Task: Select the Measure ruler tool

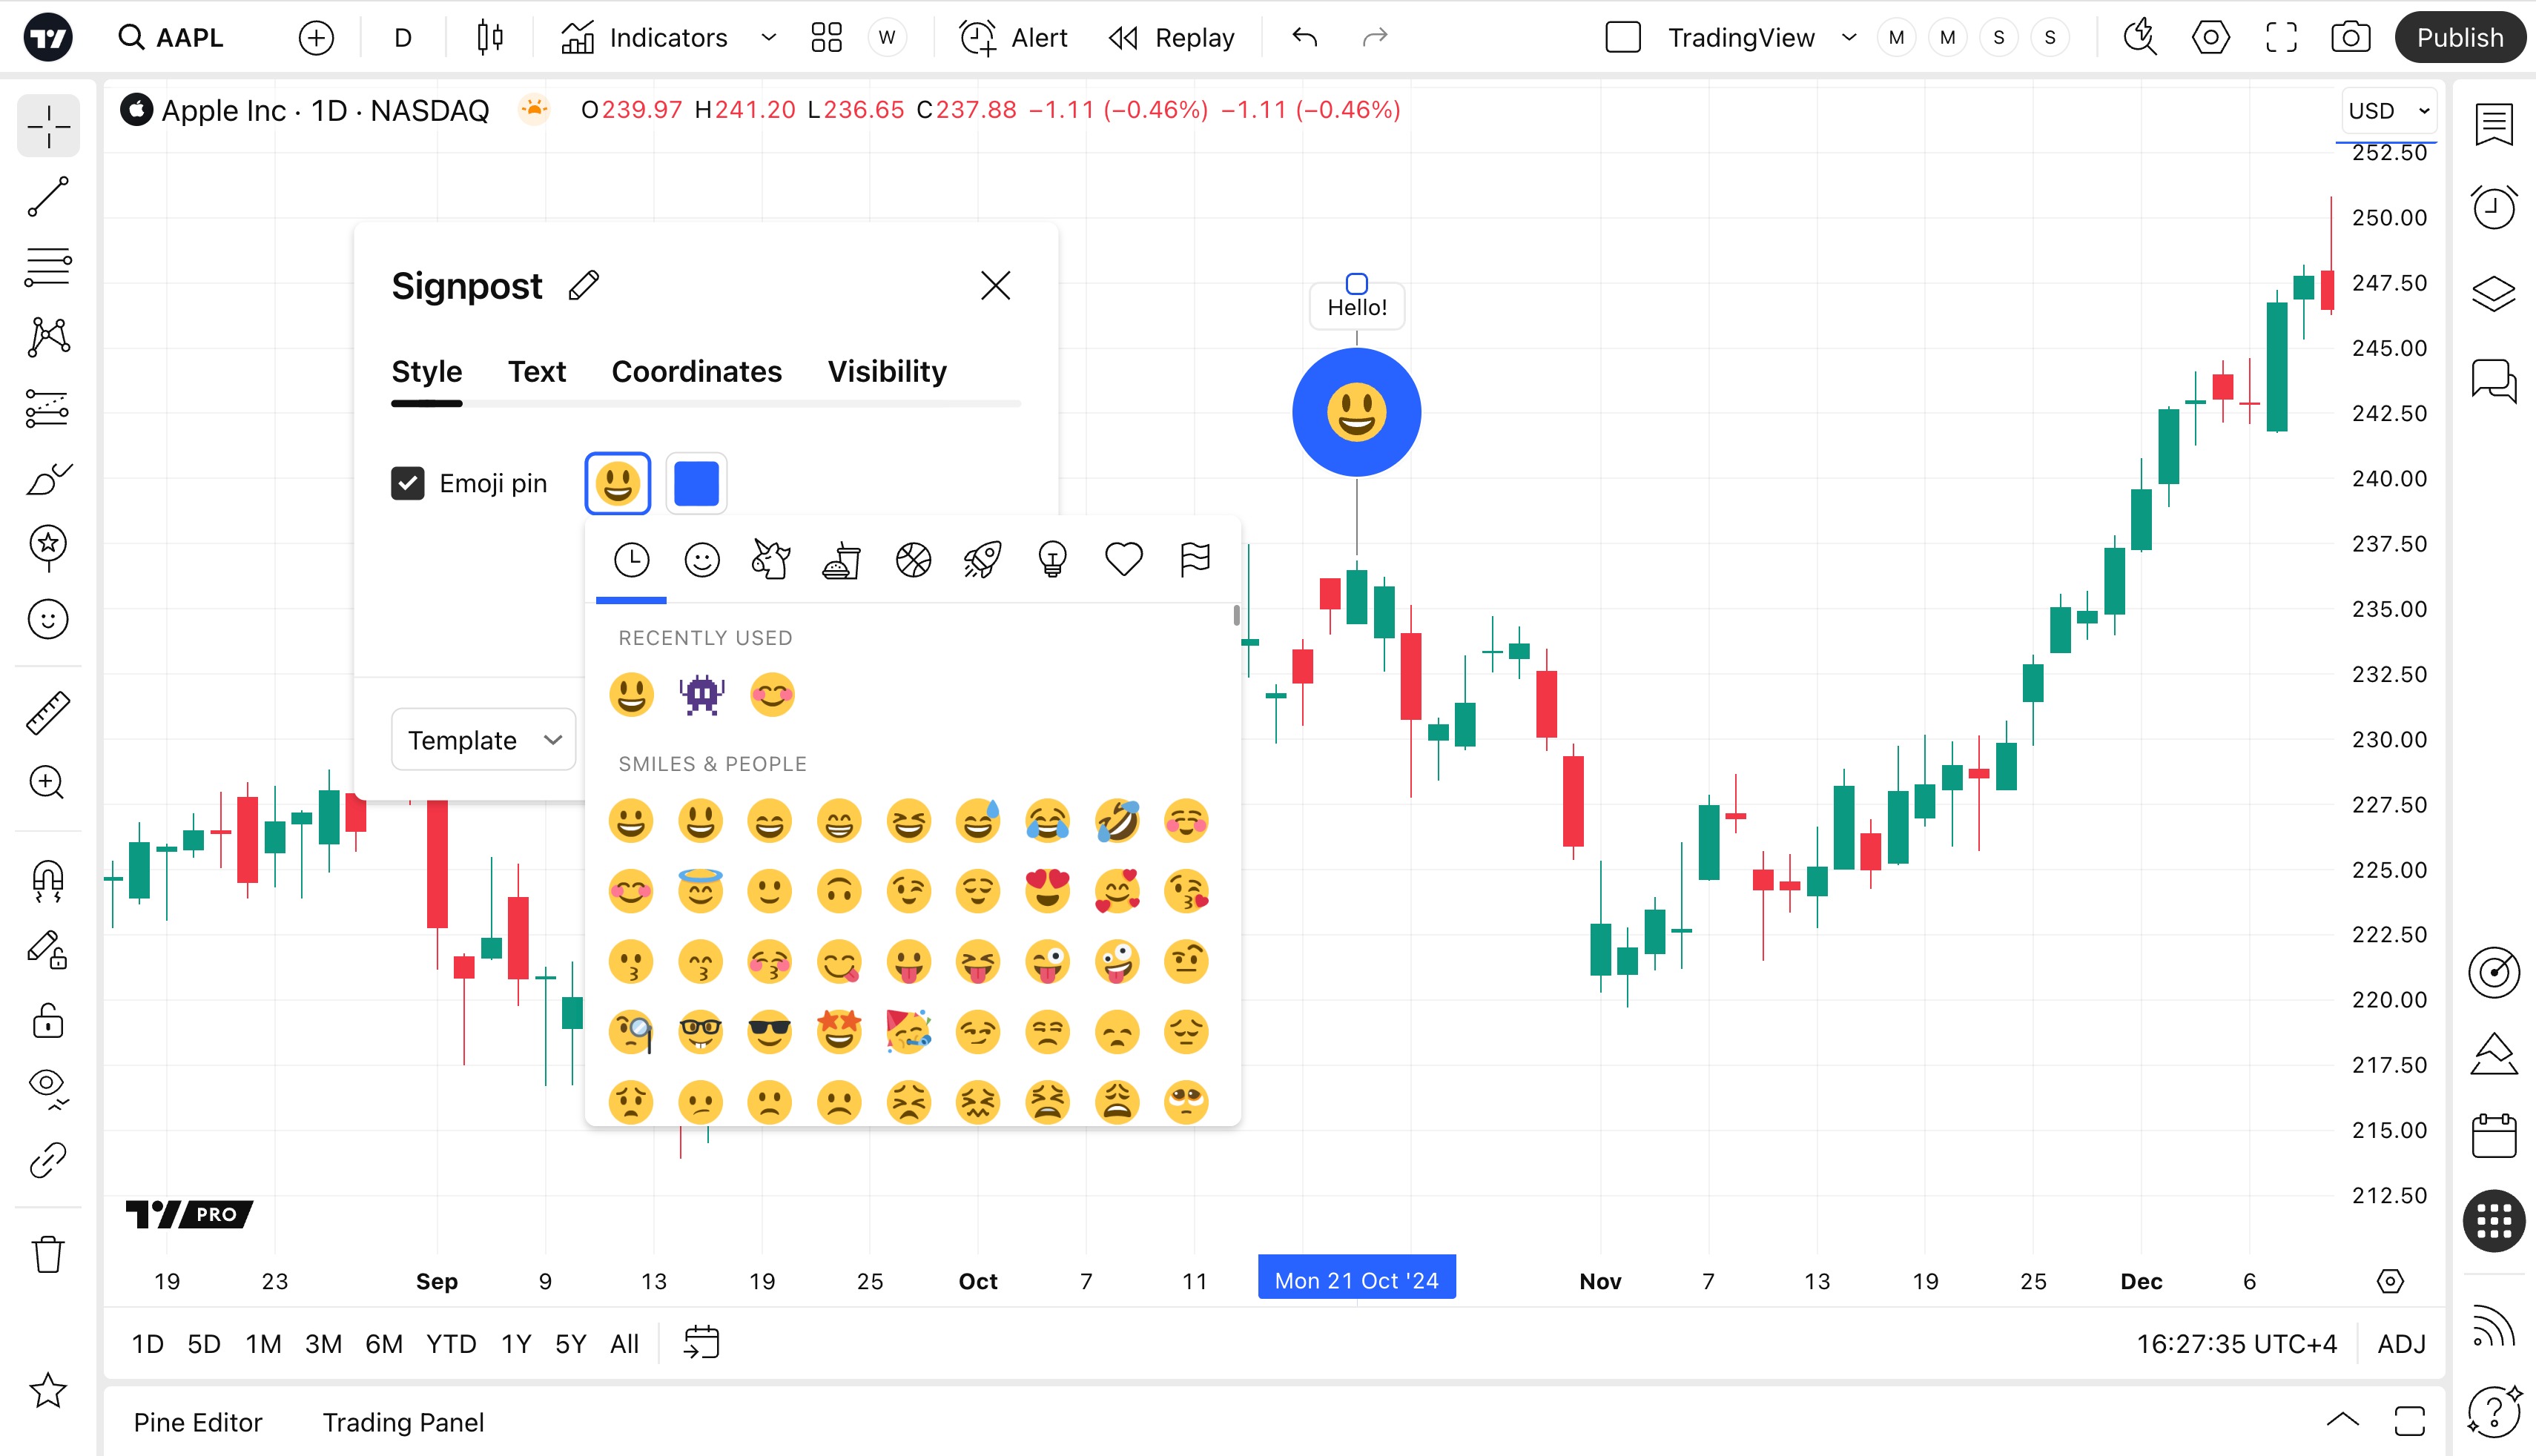Action: (x=48, y=713)
